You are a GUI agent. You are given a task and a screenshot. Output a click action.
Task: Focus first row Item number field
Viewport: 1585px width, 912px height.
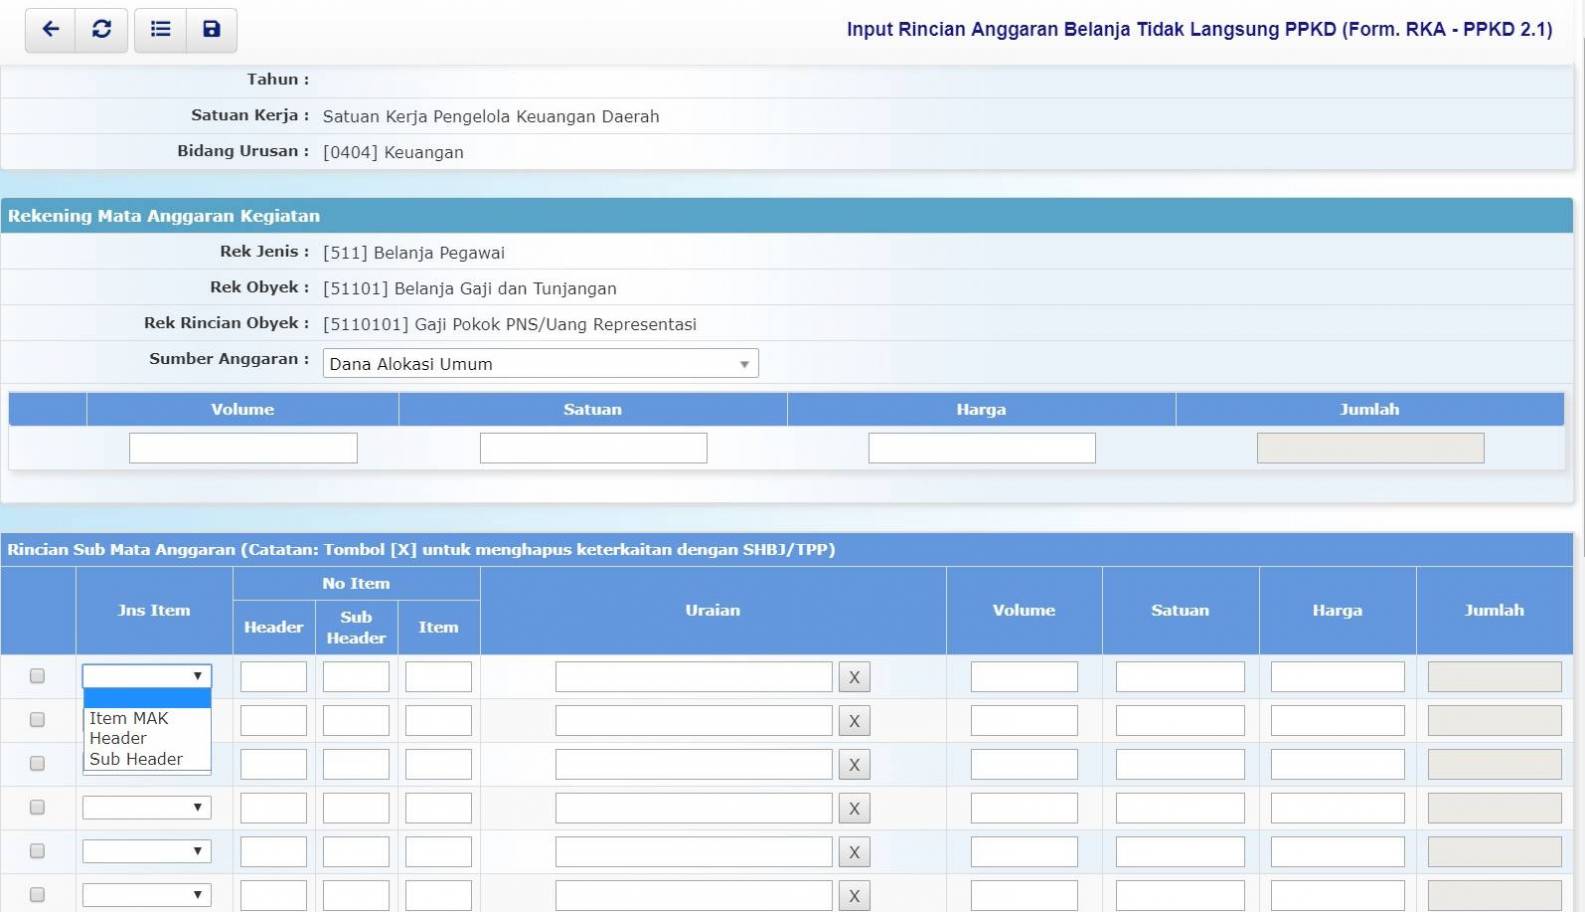(x=438, y=677)
